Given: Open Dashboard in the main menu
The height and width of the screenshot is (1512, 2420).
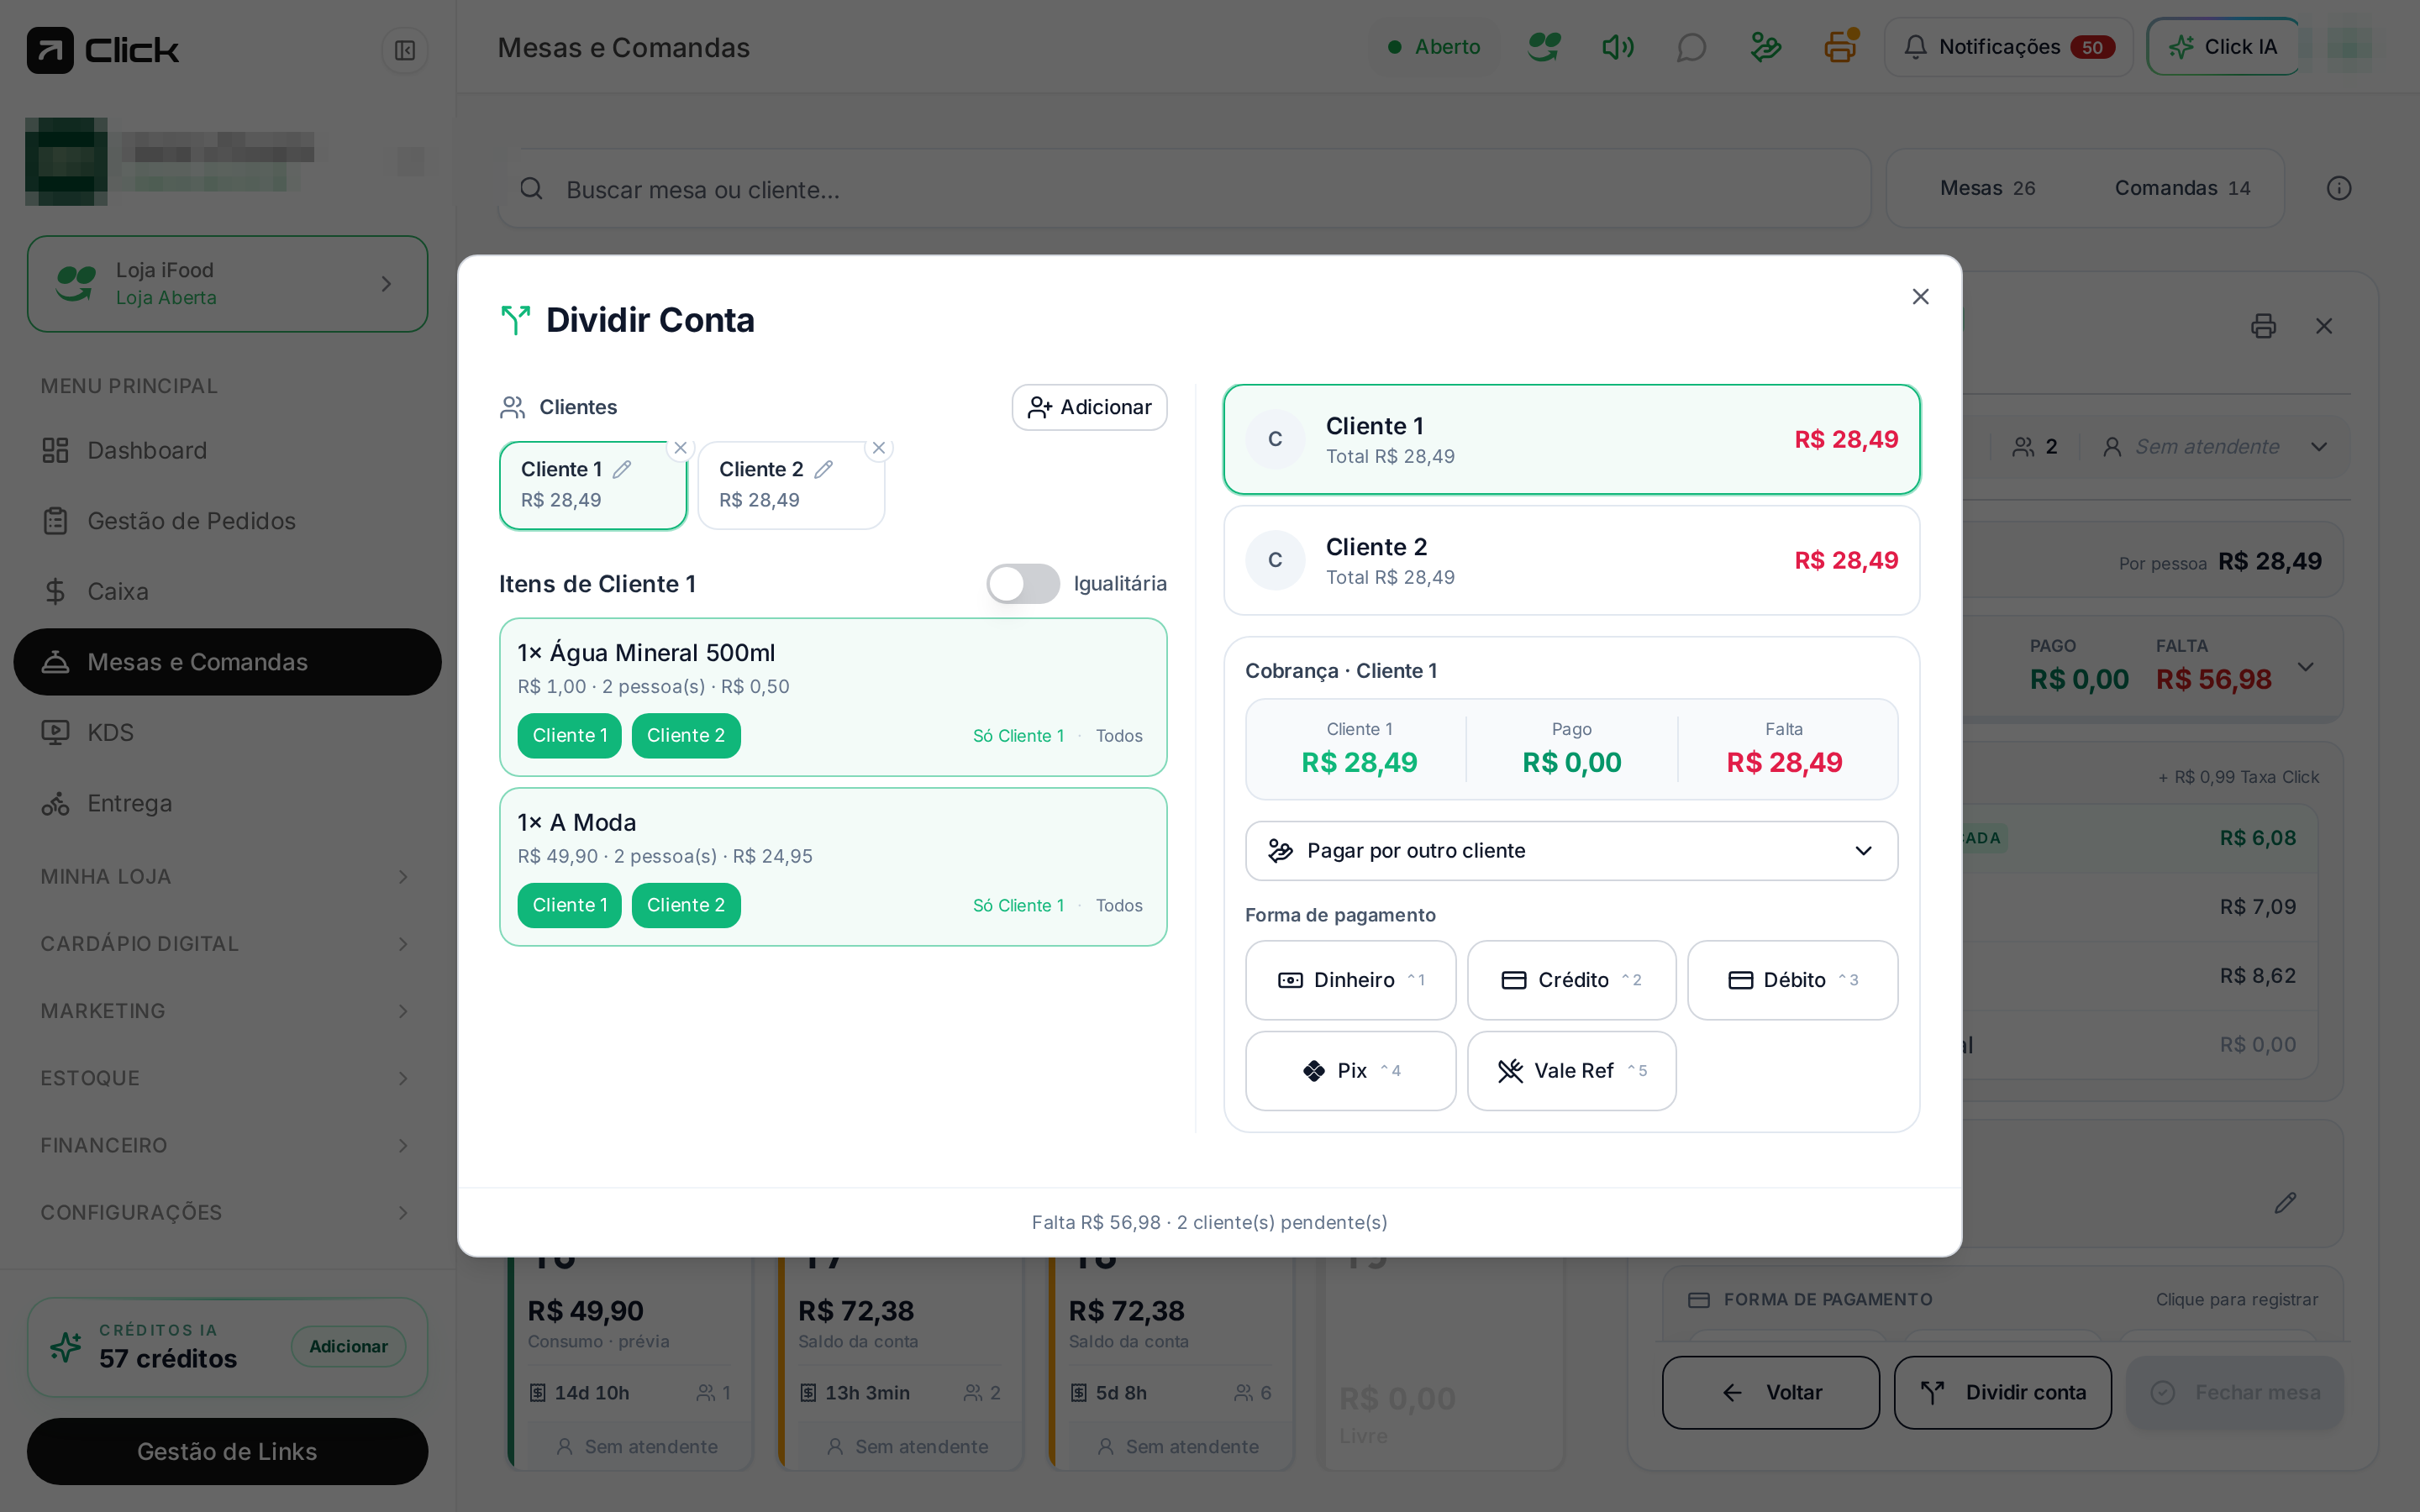Looking at the screenshot, I should coord(227,450).
